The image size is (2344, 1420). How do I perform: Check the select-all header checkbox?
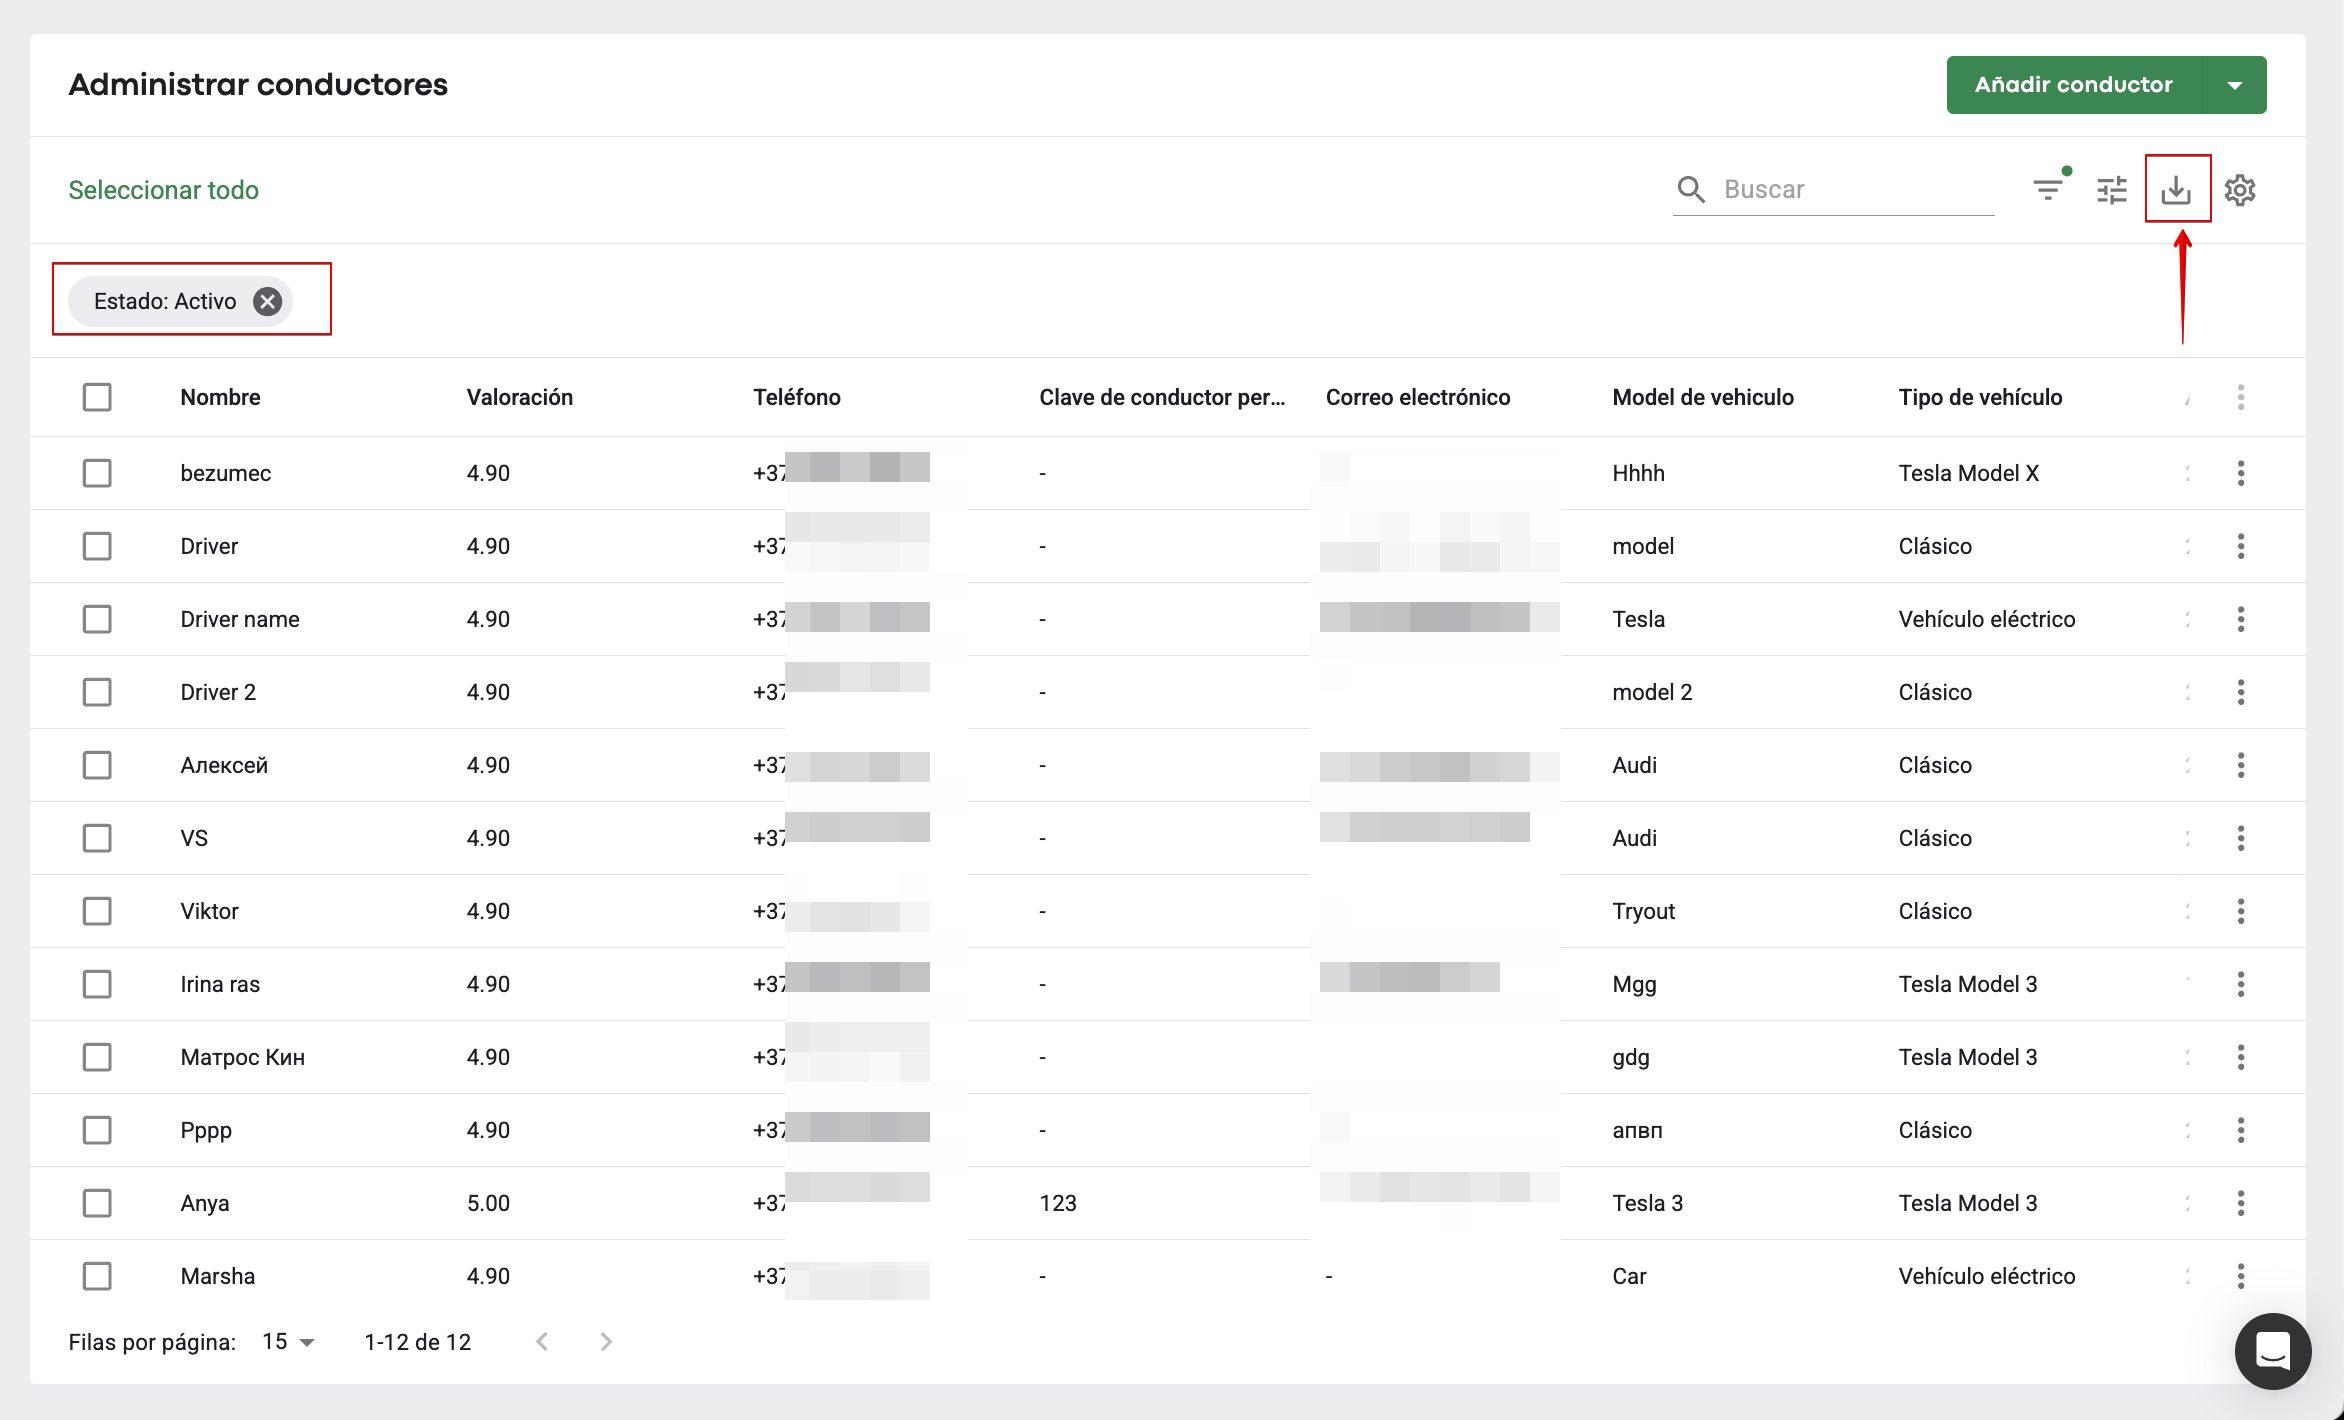(97, 397)
